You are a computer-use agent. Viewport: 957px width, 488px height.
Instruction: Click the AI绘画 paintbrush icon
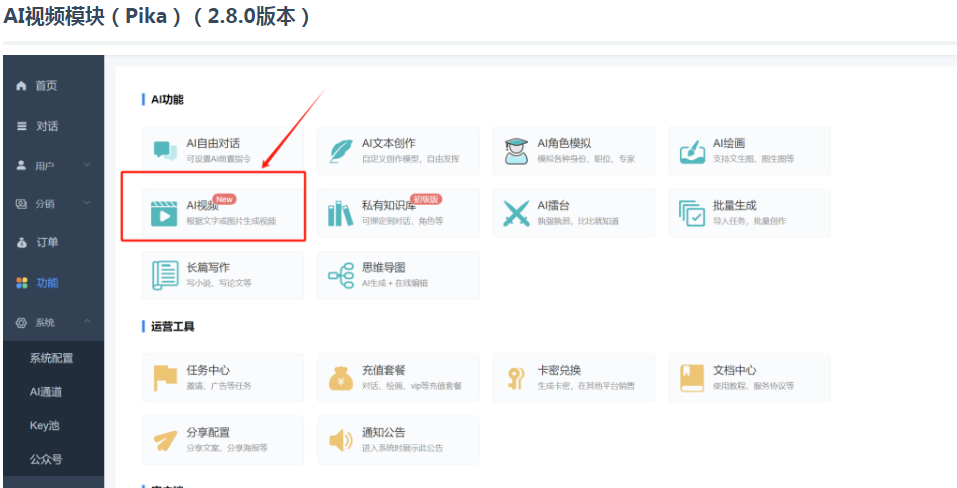click(x=692, y=151)
